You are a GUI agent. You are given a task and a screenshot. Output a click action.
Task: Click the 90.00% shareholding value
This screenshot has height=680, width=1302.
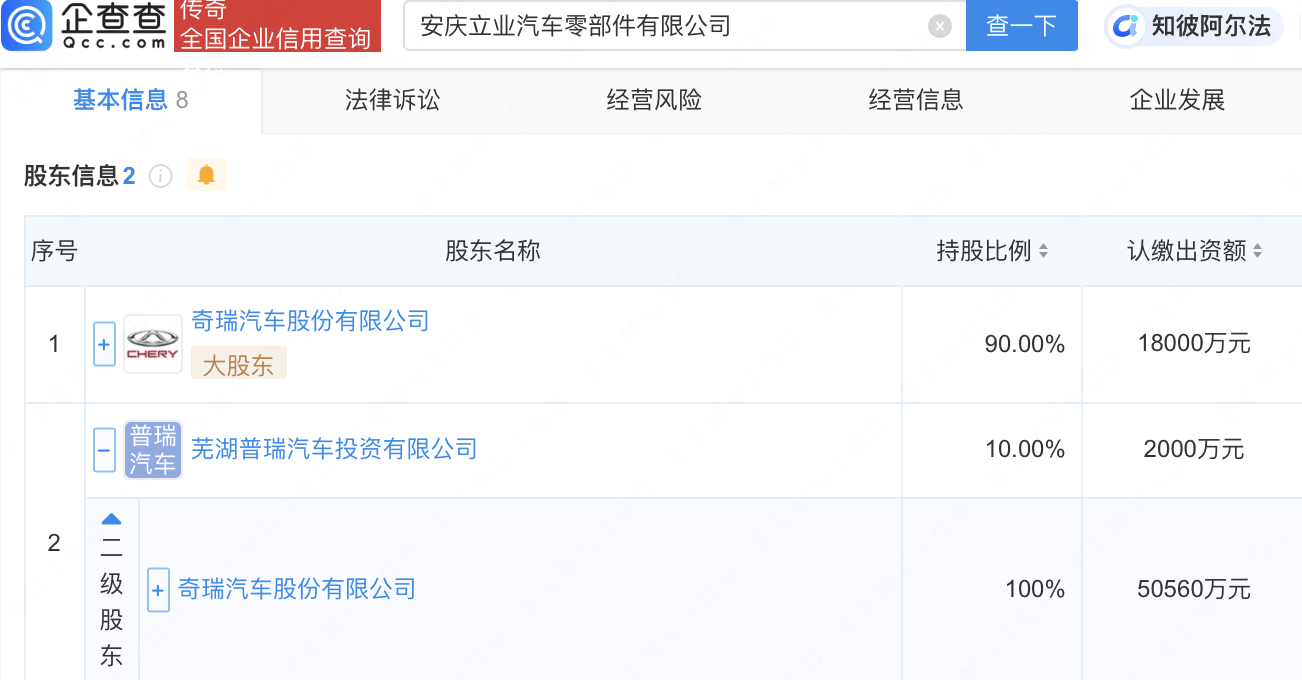coord(1025,344)
